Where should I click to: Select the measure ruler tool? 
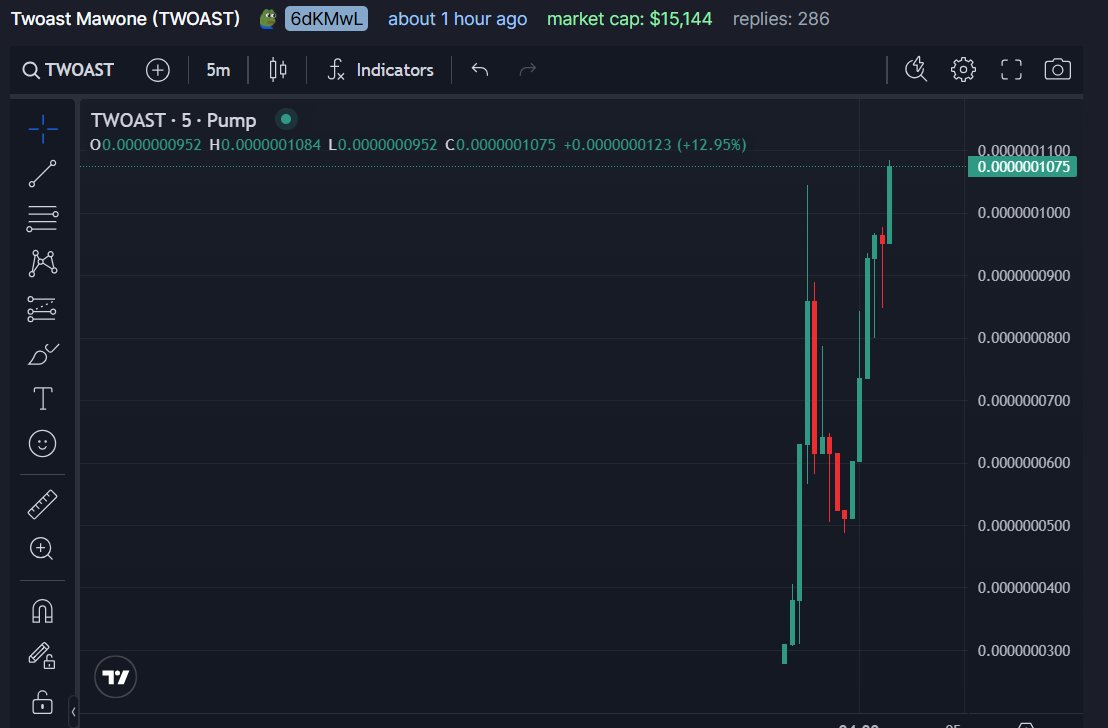click(42, 503)
